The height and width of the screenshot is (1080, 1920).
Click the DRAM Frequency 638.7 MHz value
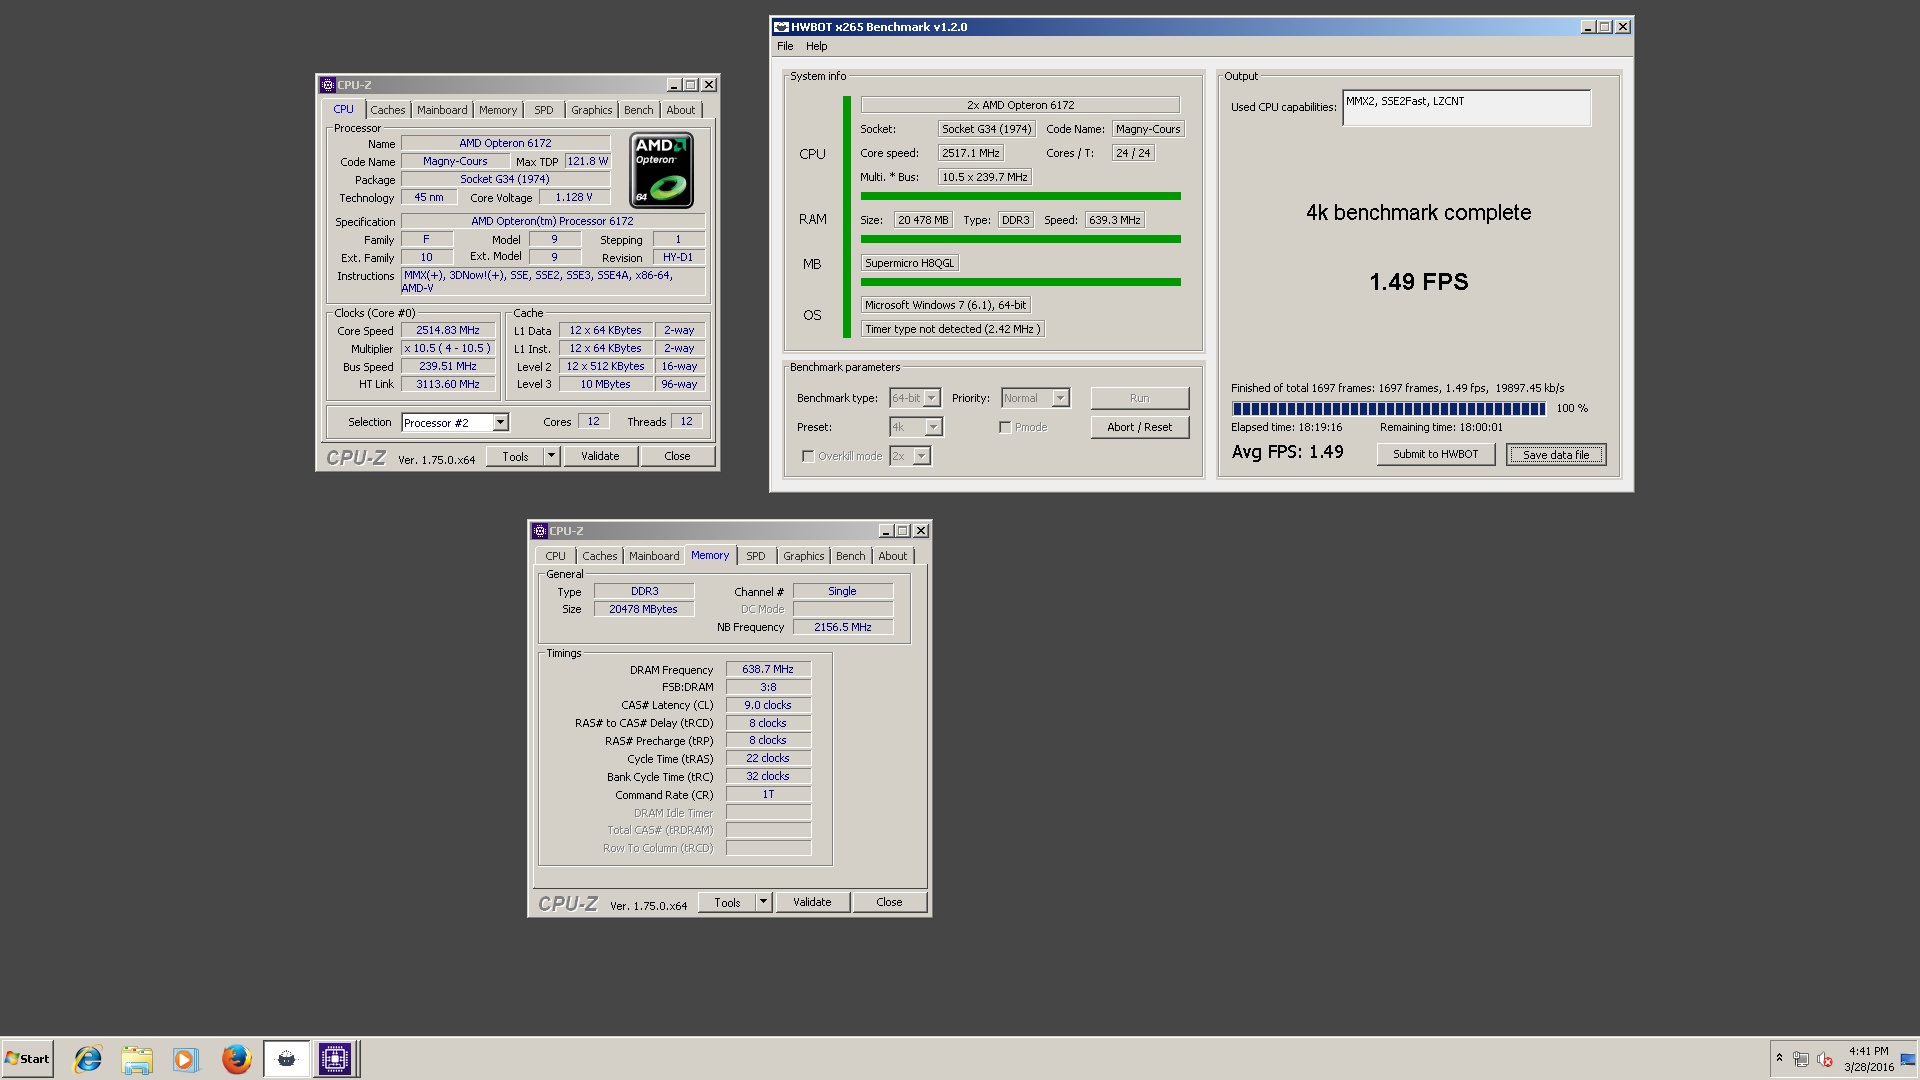tap(768, 670)
